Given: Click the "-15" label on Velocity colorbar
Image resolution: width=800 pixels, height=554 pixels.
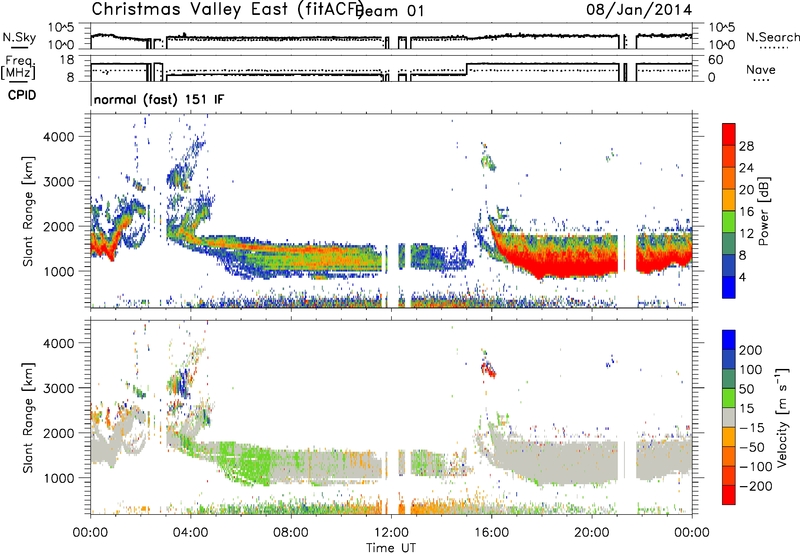Looking at the screenshot, I should [x=751, y=427].
